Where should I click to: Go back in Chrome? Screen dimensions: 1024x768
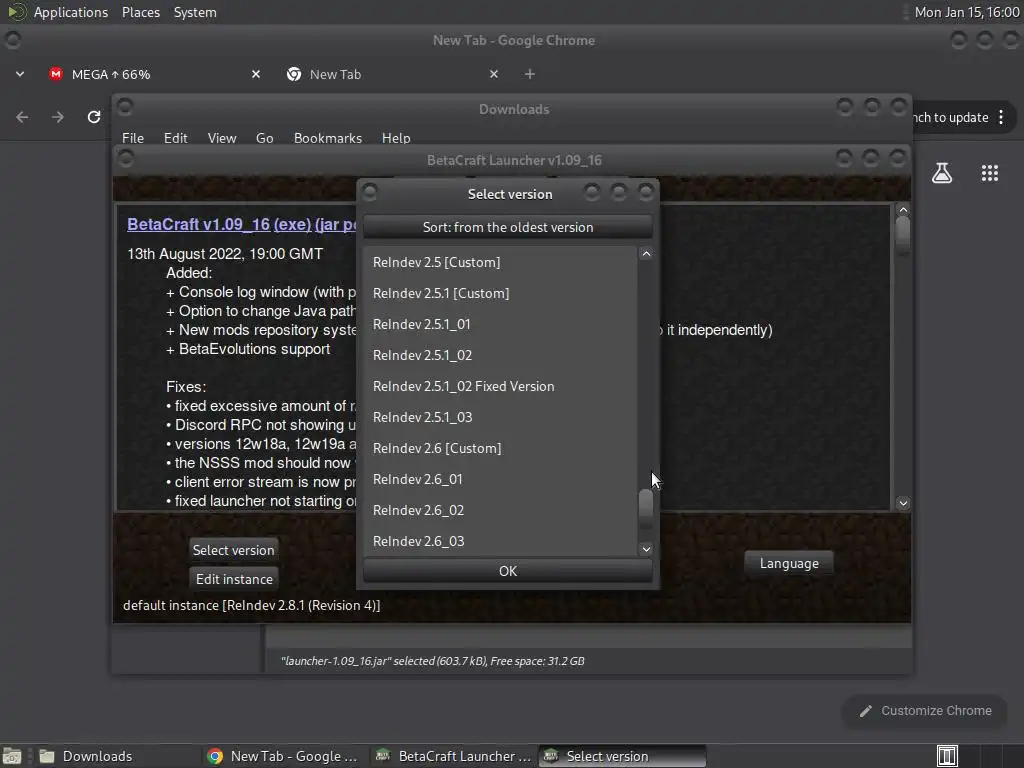(x=22, y=117)
